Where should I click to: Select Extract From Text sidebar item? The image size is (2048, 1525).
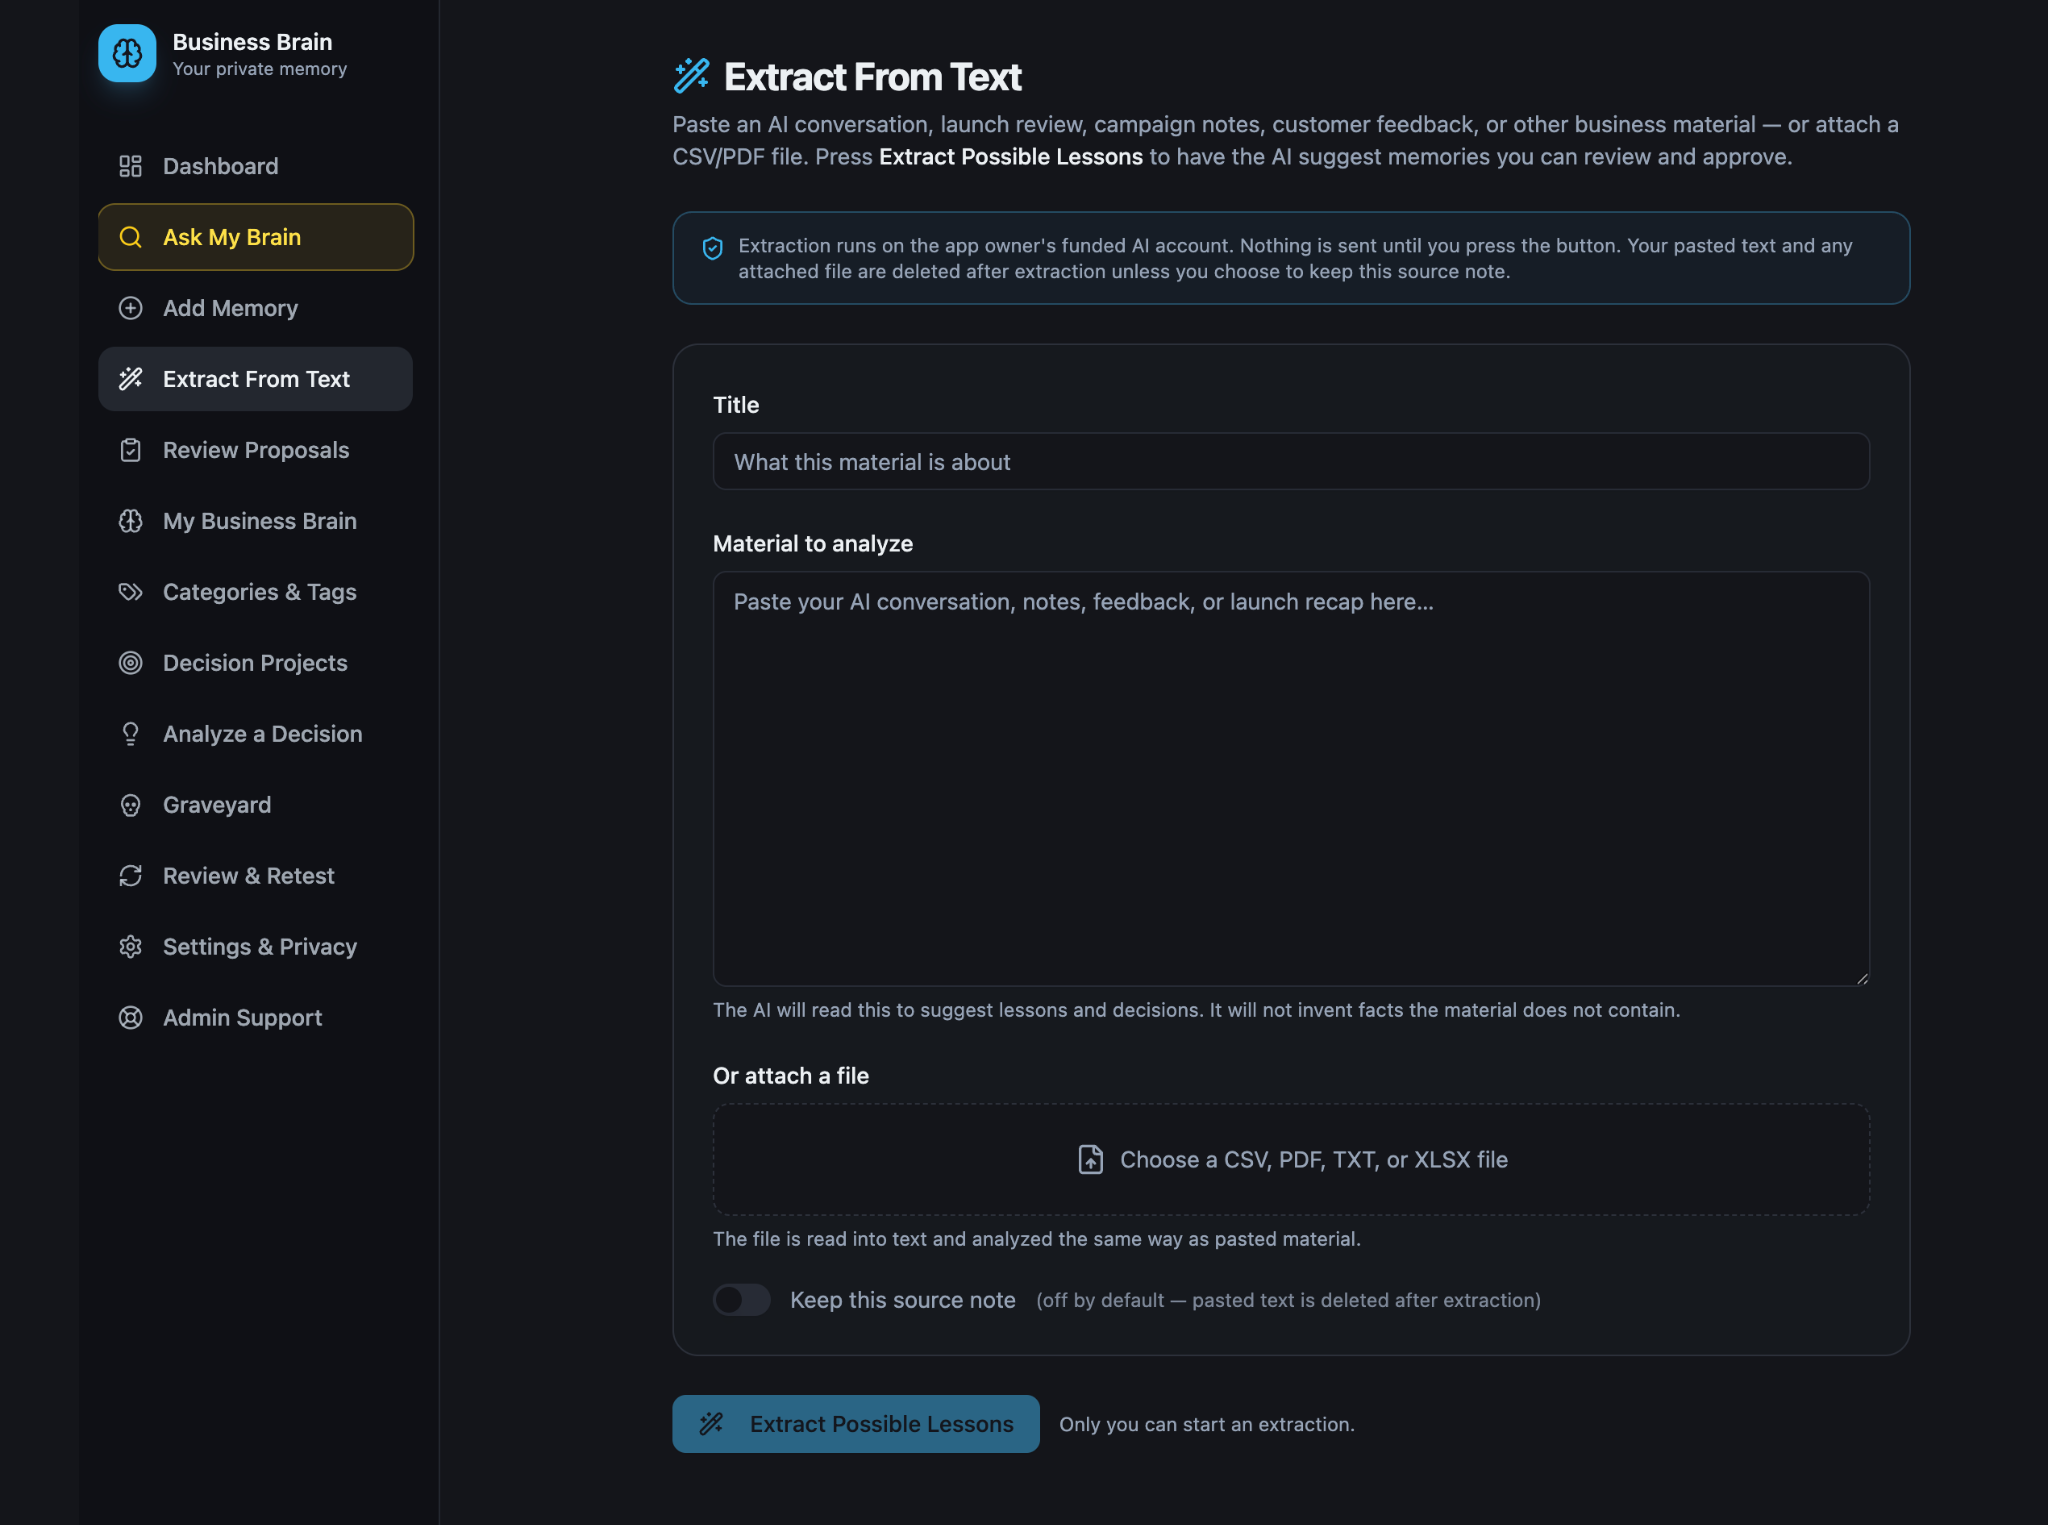(256, 379)
